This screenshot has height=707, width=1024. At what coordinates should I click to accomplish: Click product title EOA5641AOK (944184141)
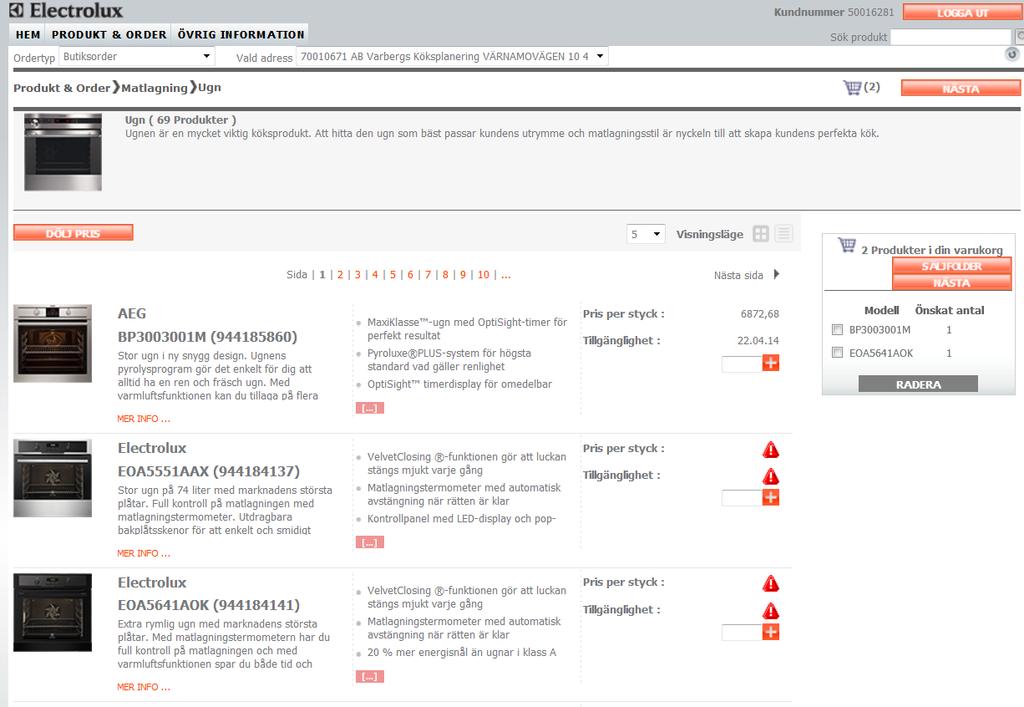click(208, 605)
